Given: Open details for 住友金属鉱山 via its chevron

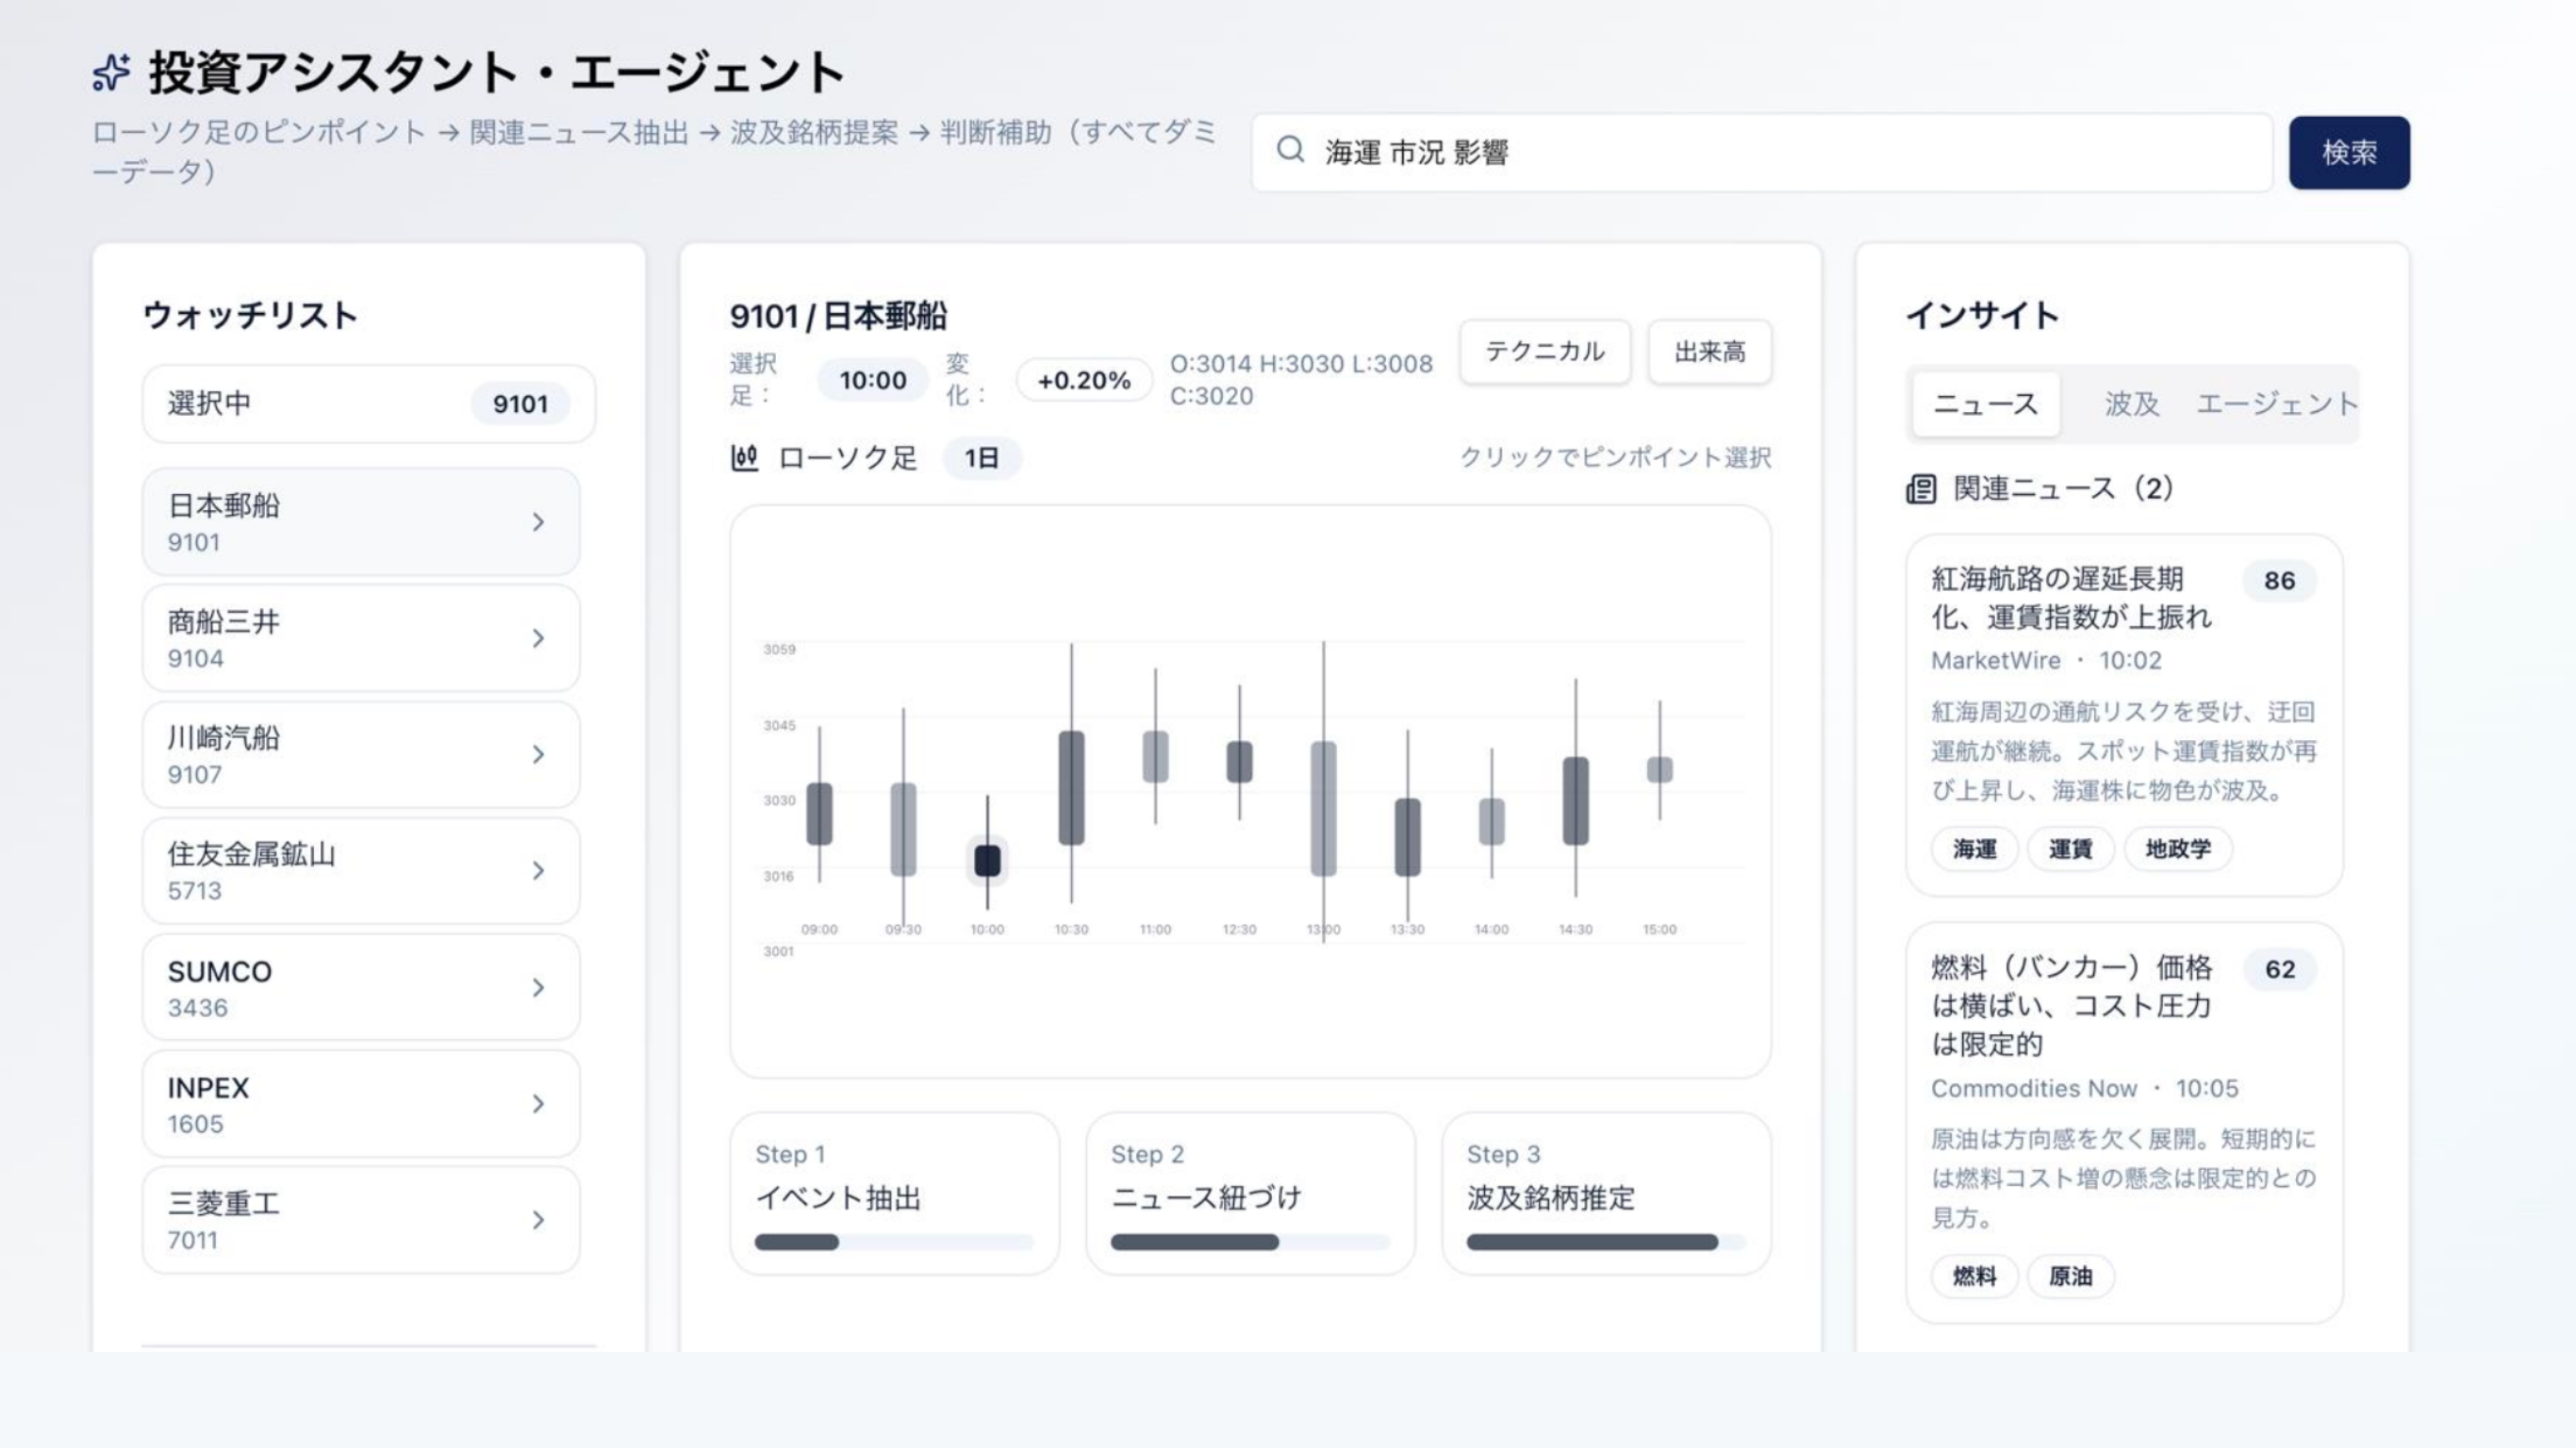Looking at the screenshot, I should (x=538, y=870).
